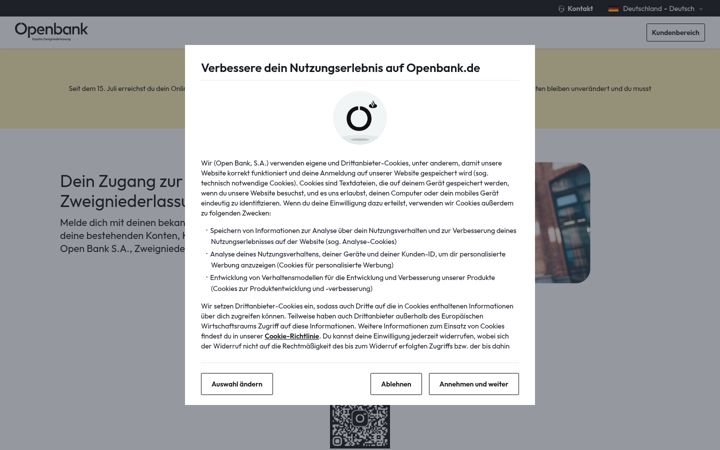Screen dimensions: 720x450
Task: Click the 'Speichern von Informationen zur Analyse' bullet text
Action: (x=363, y=236)
